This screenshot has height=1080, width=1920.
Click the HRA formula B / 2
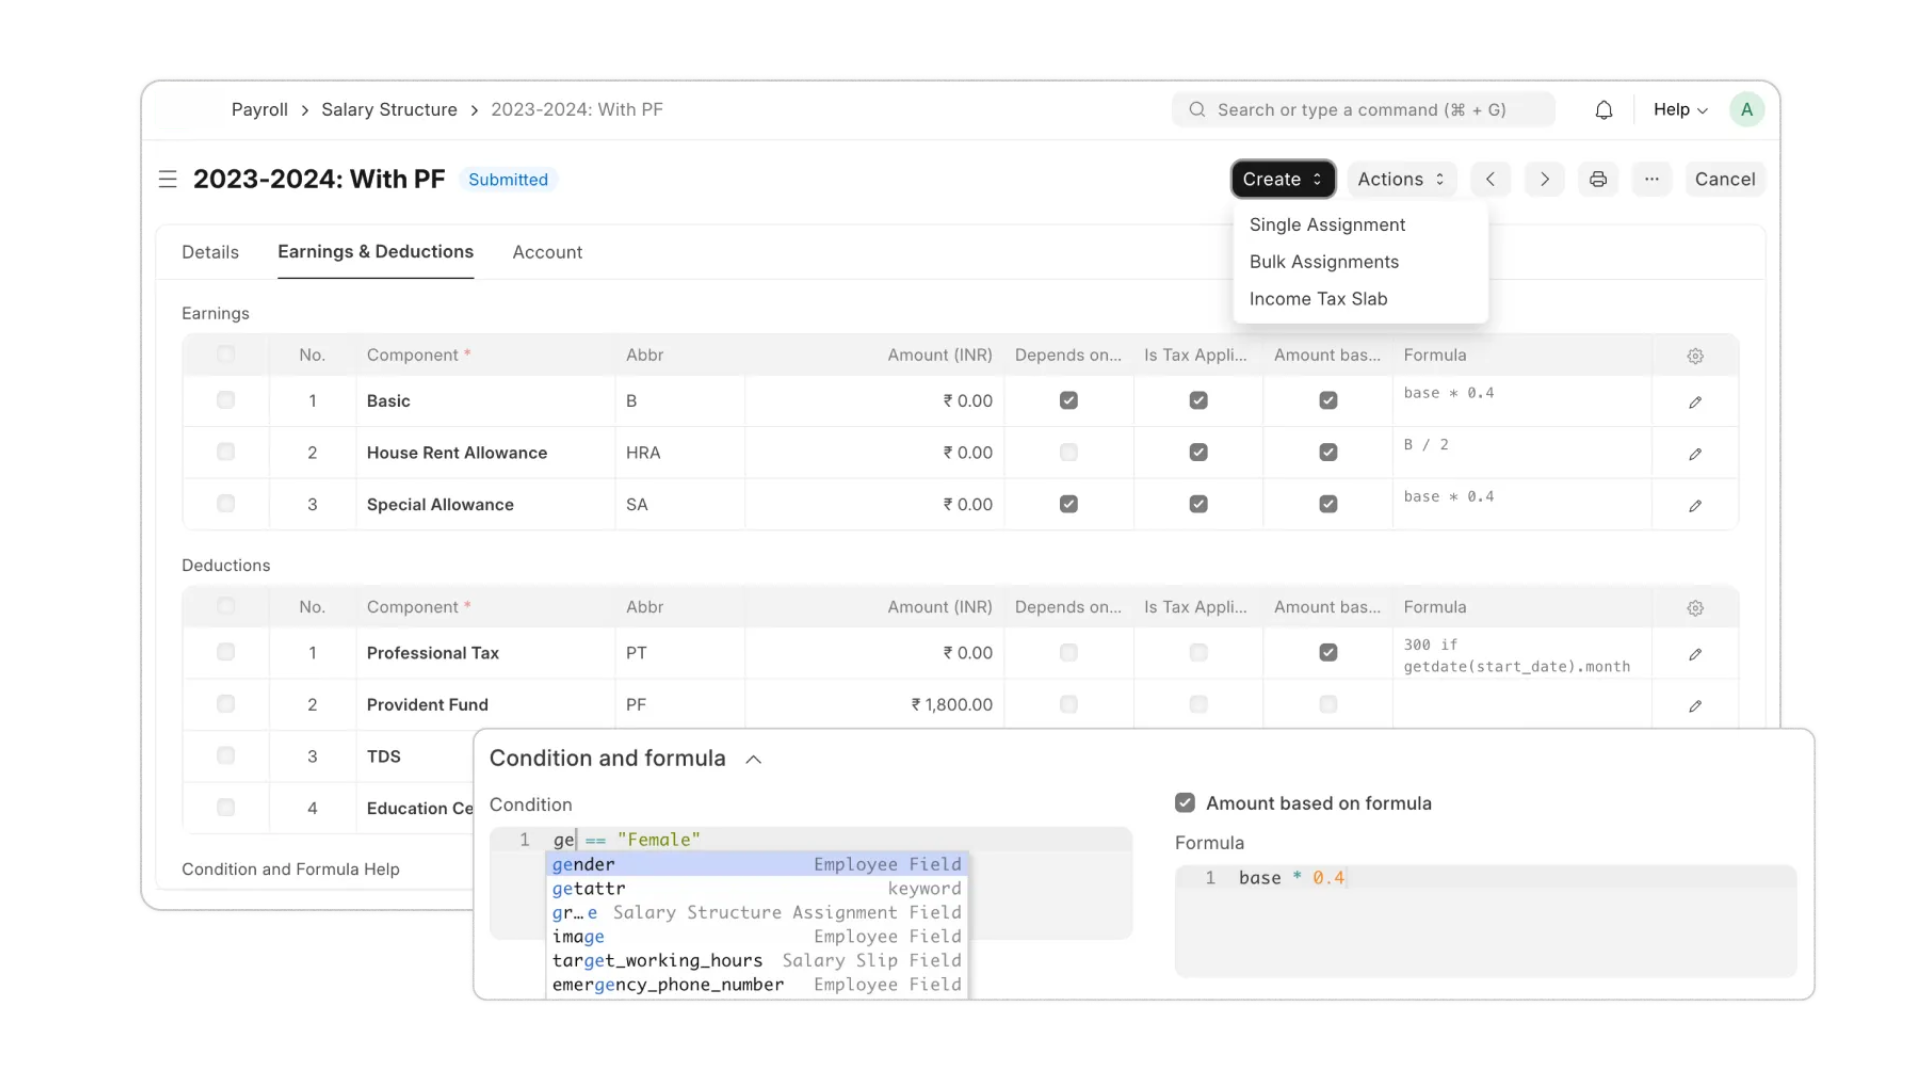[1426, 444]
